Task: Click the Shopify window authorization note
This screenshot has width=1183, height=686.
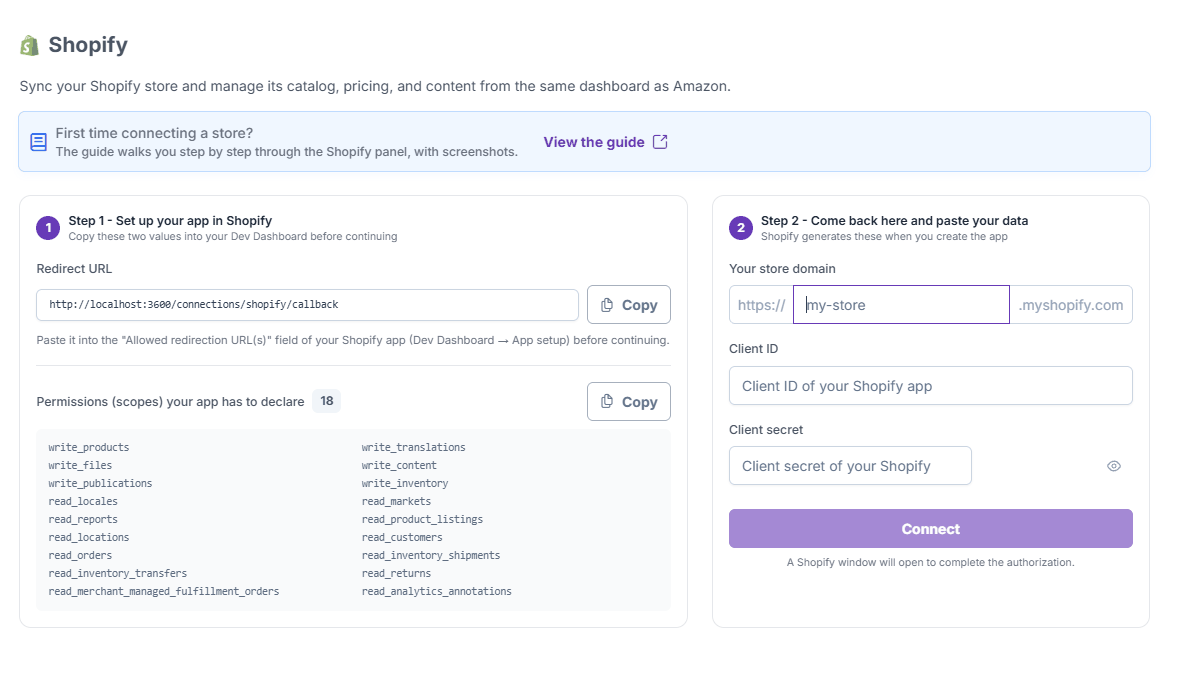Action: pos(930,562)
